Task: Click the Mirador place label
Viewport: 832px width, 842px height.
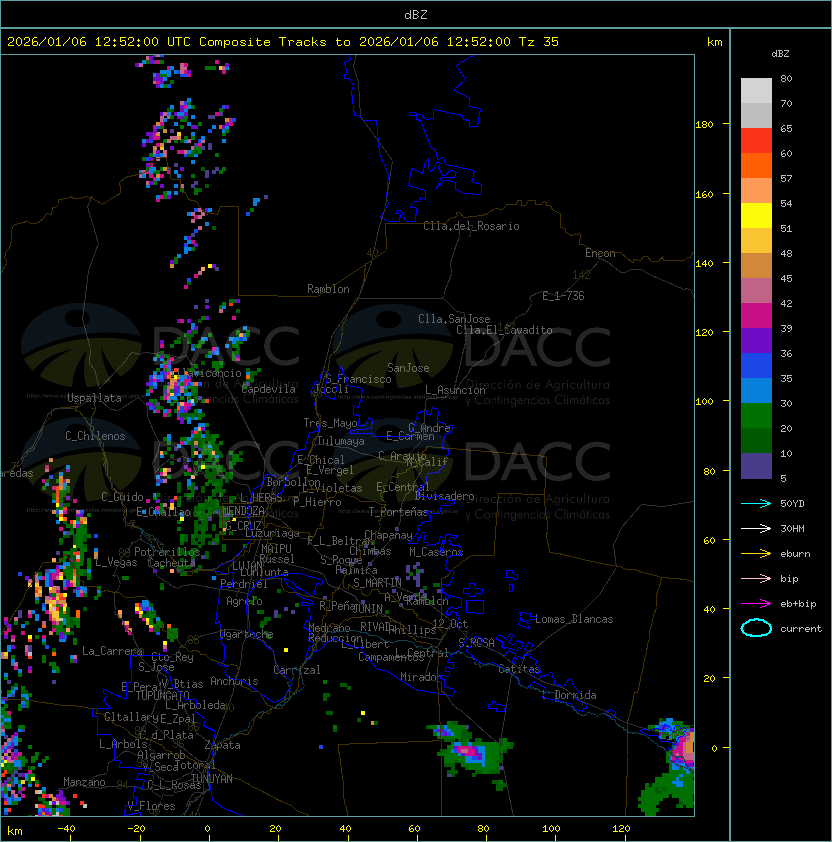Action: pos(422,677)
